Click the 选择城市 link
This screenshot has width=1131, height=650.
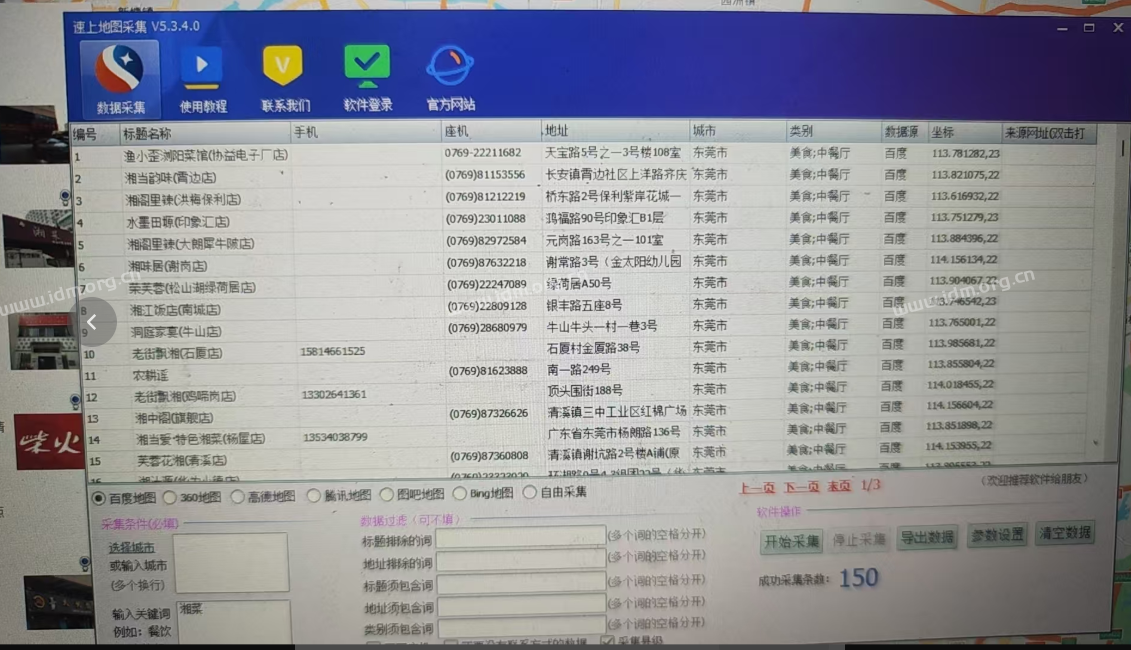[x=132, y=548]
